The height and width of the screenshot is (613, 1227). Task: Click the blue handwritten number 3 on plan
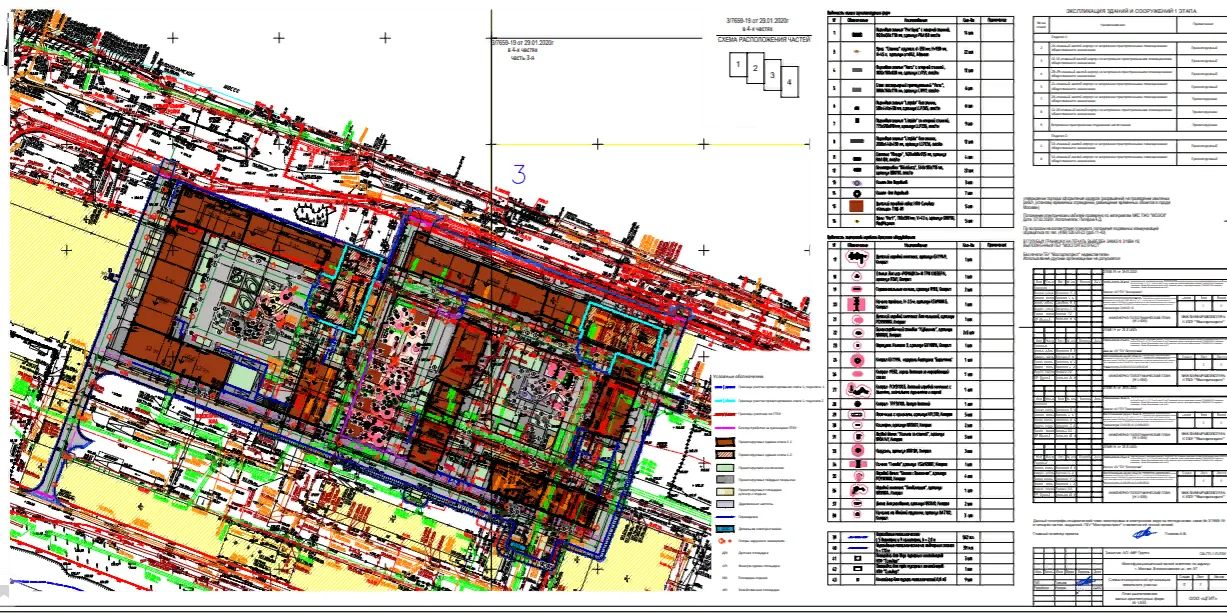click(x=518, y=174)
